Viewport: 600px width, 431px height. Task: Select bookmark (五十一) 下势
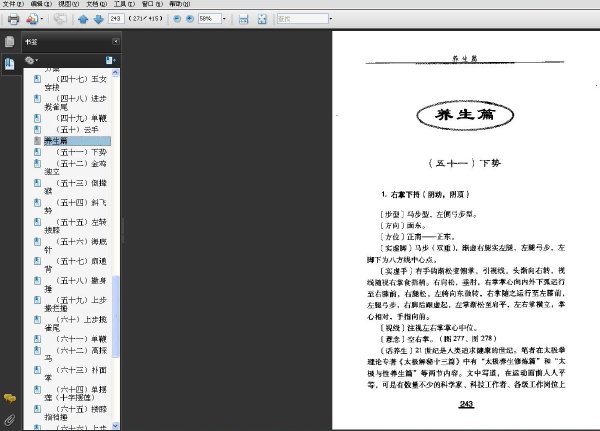pos(81,152)
